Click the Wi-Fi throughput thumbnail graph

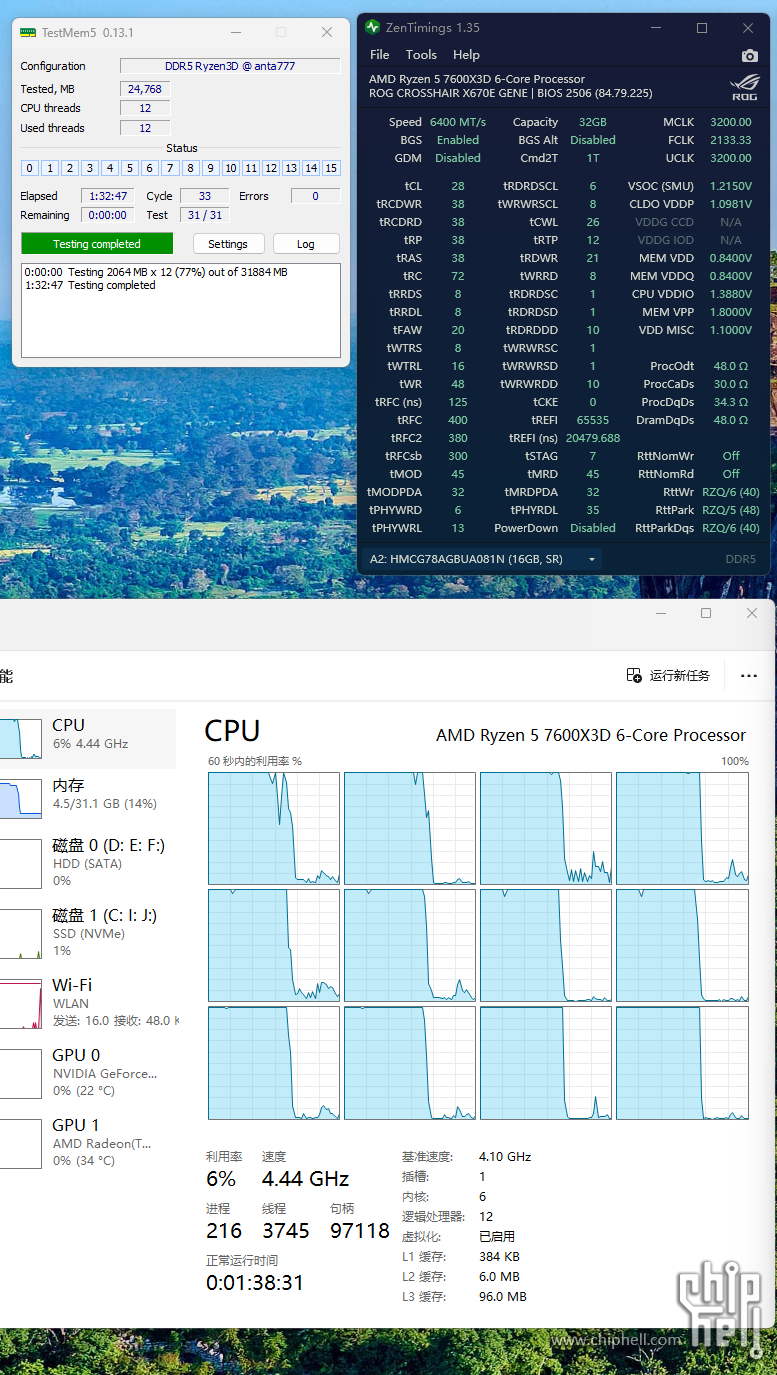click(20, 1004)
